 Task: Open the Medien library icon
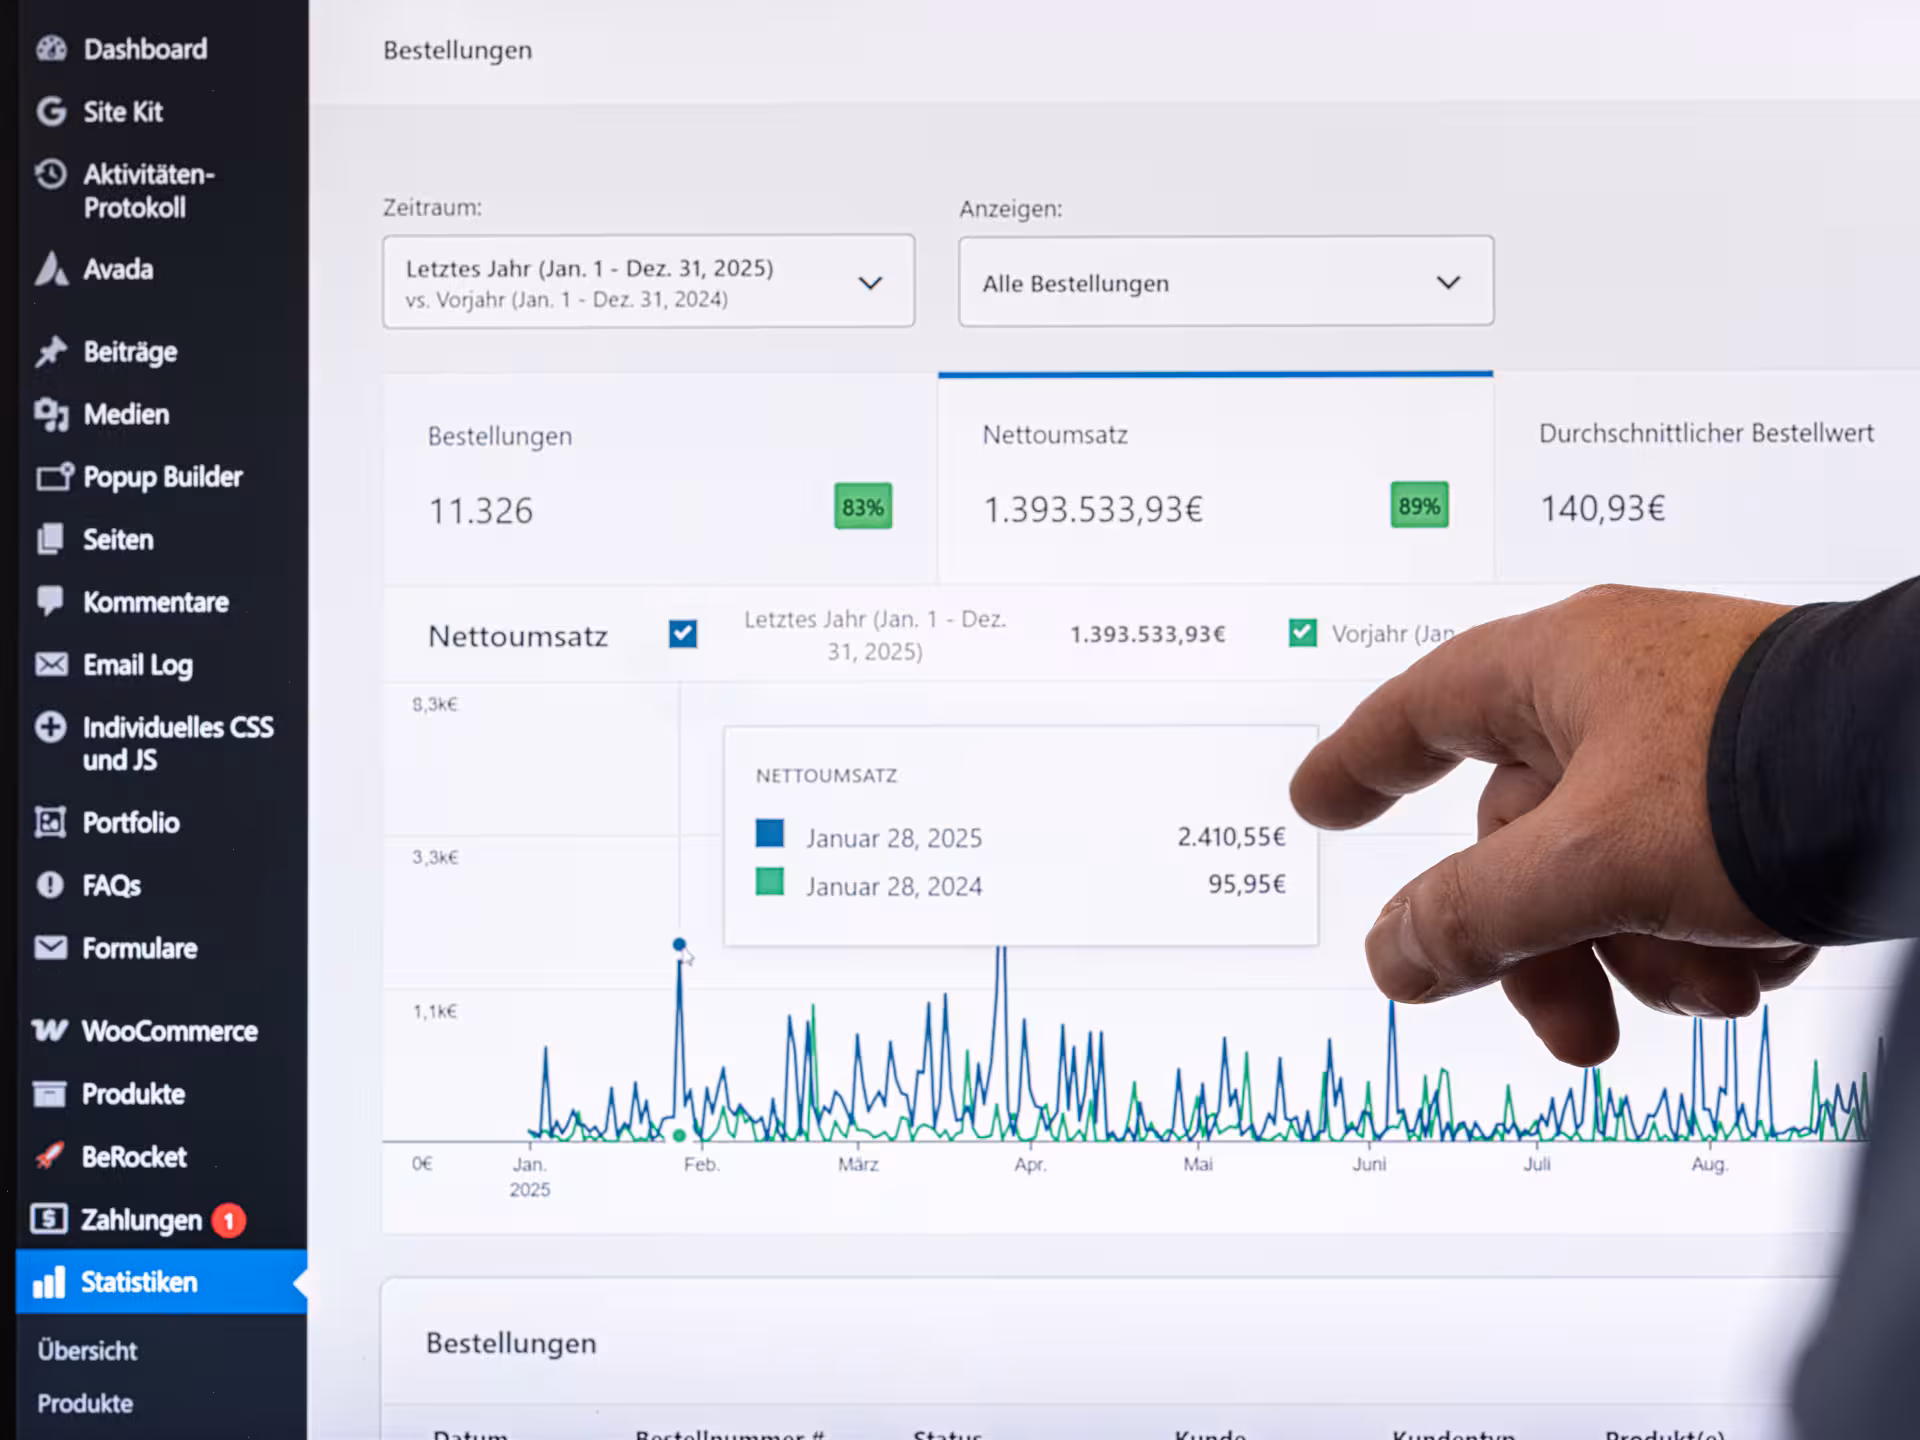(49, 414)
